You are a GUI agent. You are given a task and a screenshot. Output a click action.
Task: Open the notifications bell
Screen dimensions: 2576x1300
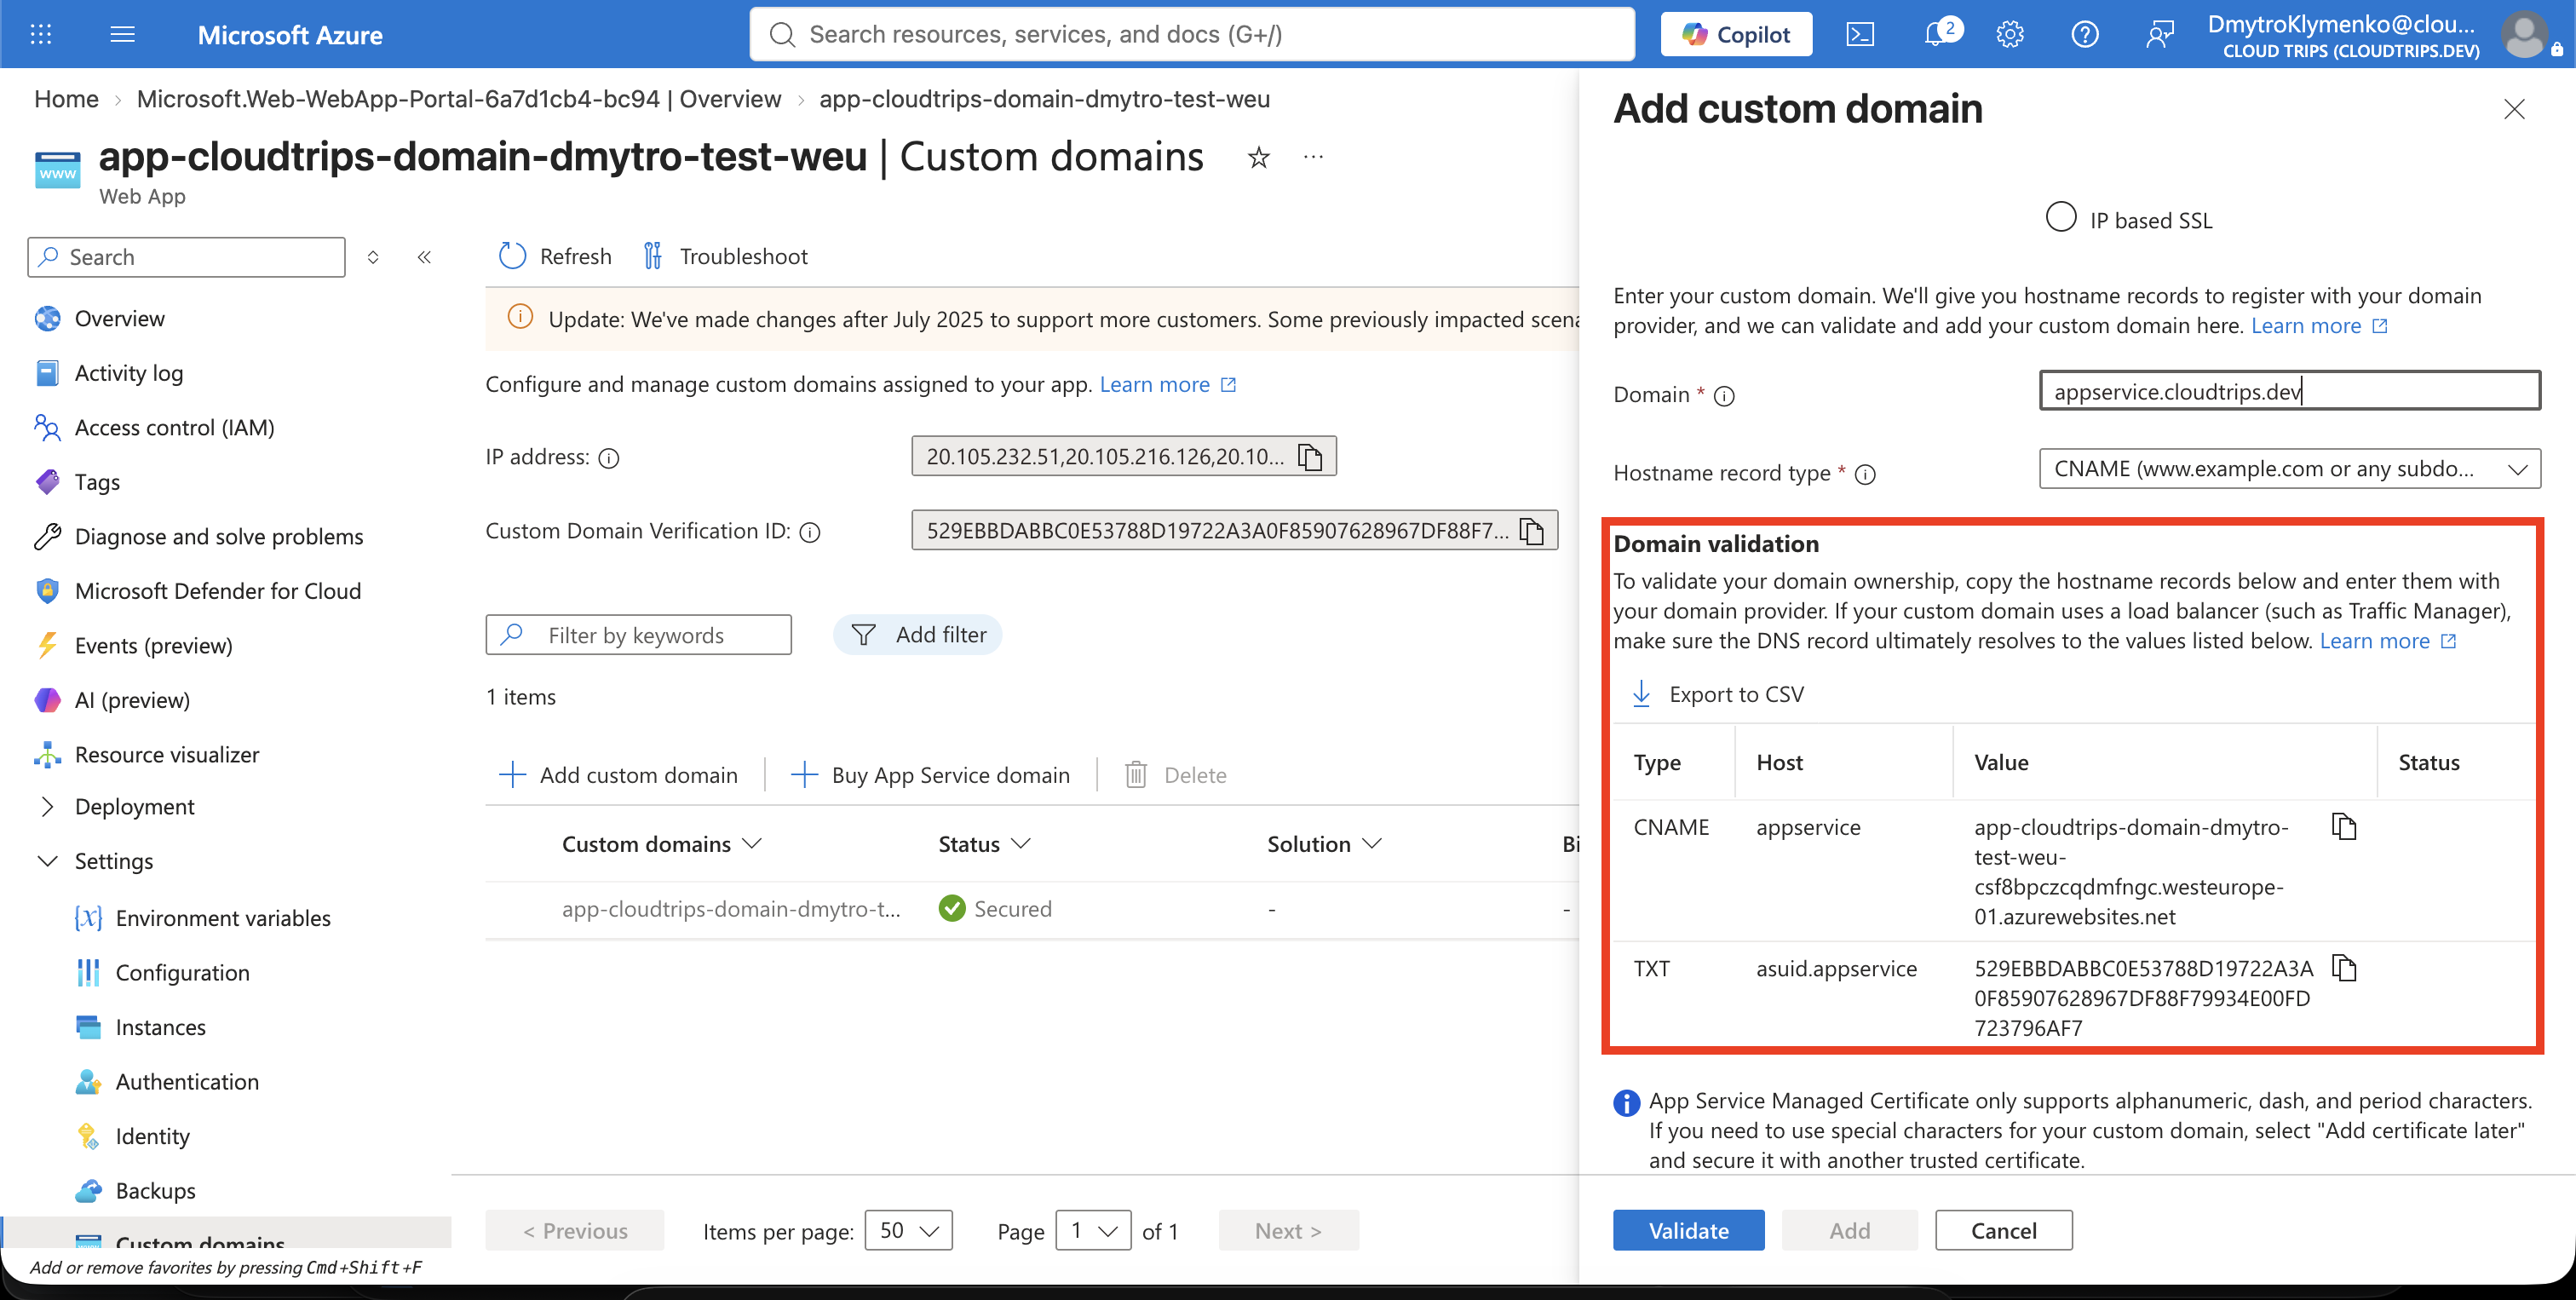click(x=1938, y=35)
